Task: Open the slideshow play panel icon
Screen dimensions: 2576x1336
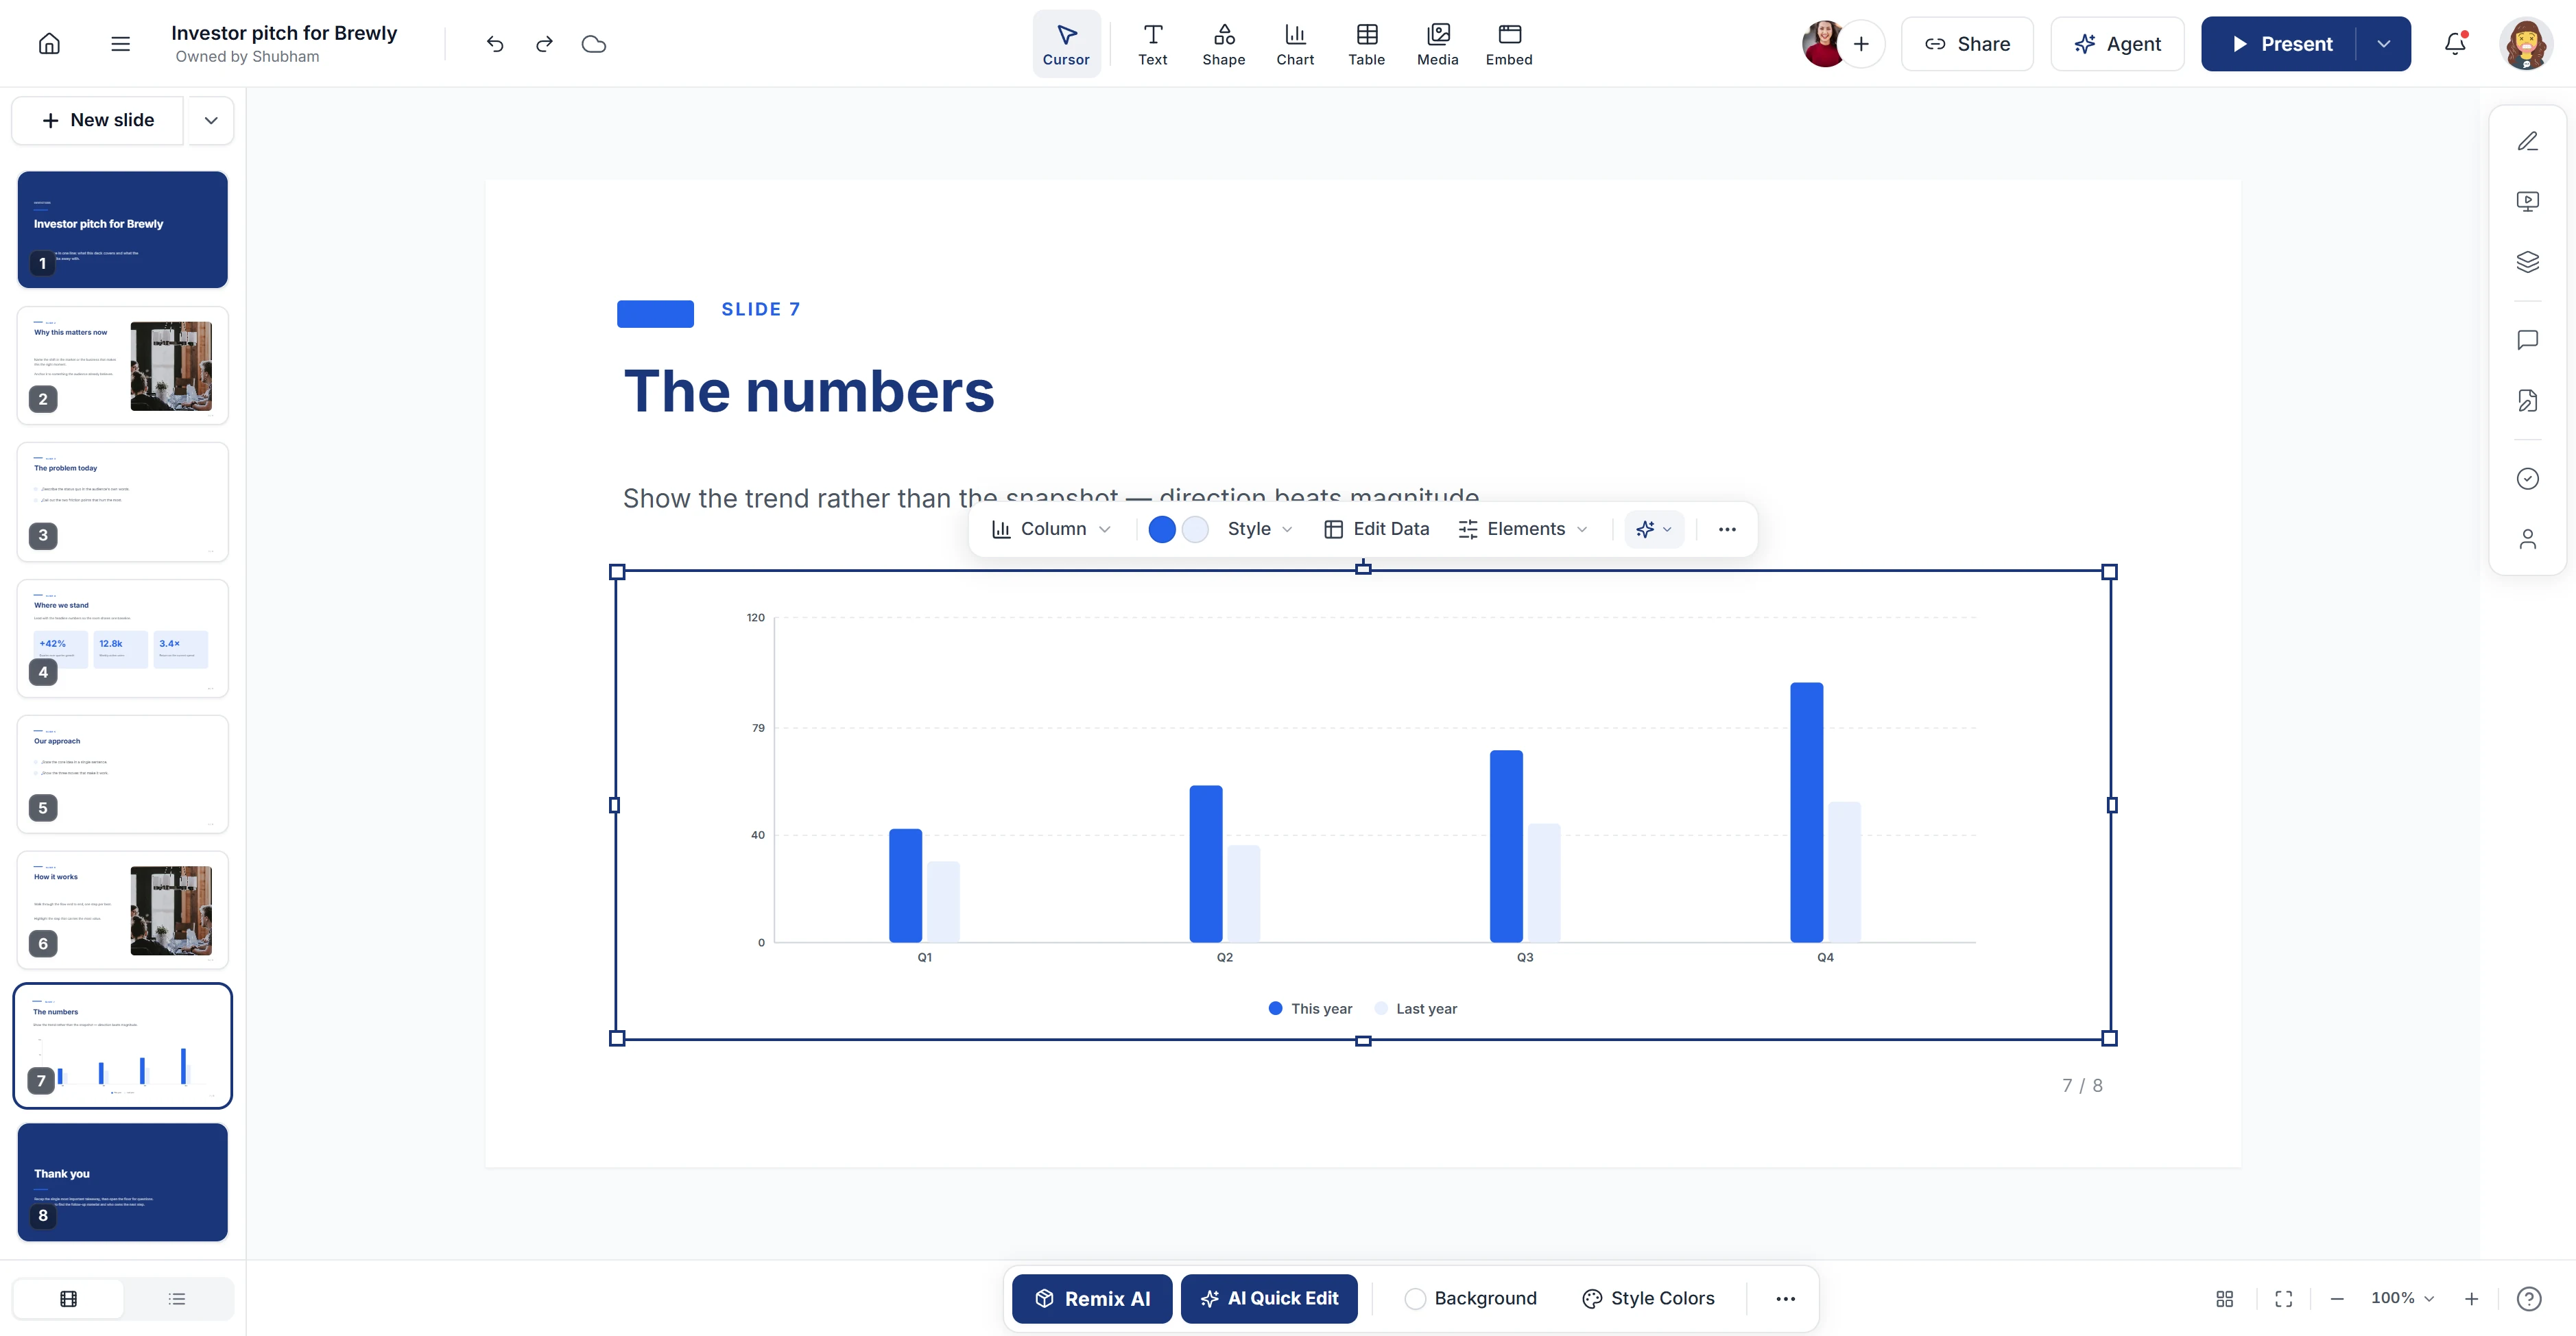Action: tap(2527, 201)
